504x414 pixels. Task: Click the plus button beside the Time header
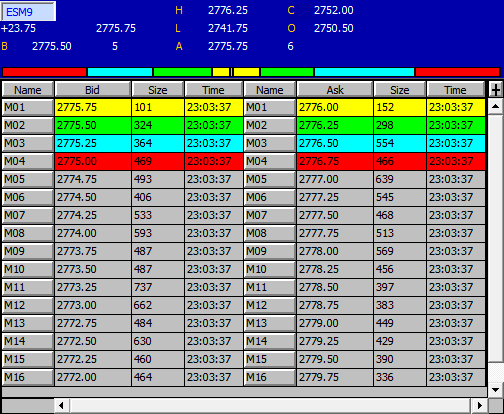tap(496, 90)
